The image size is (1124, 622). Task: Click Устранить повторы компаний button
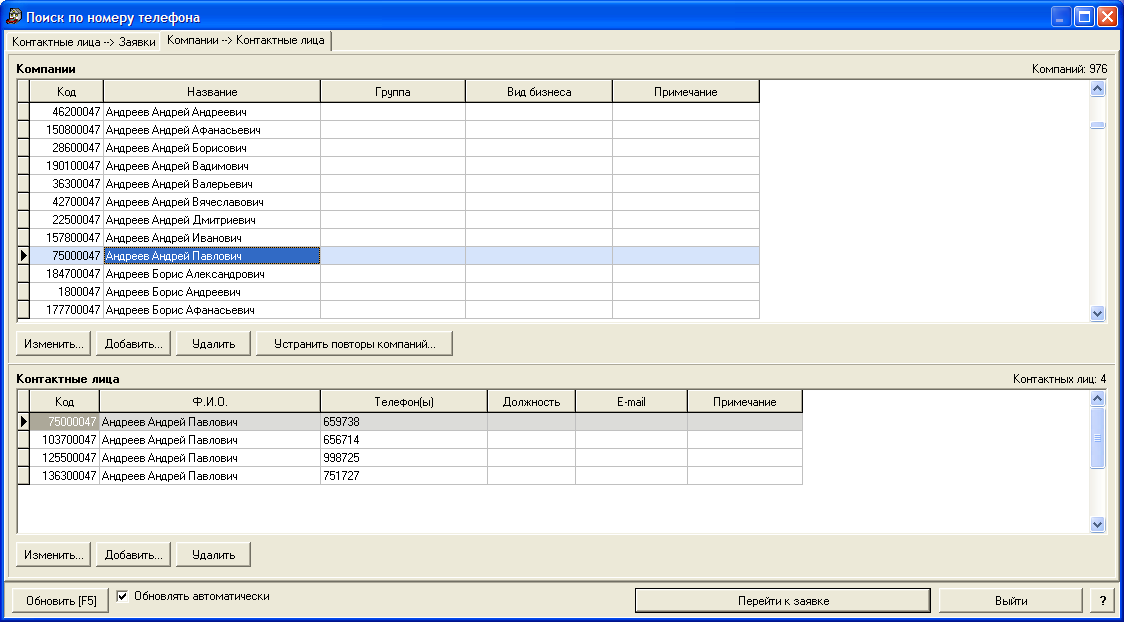pyautogui.click(x=355, y=343)
